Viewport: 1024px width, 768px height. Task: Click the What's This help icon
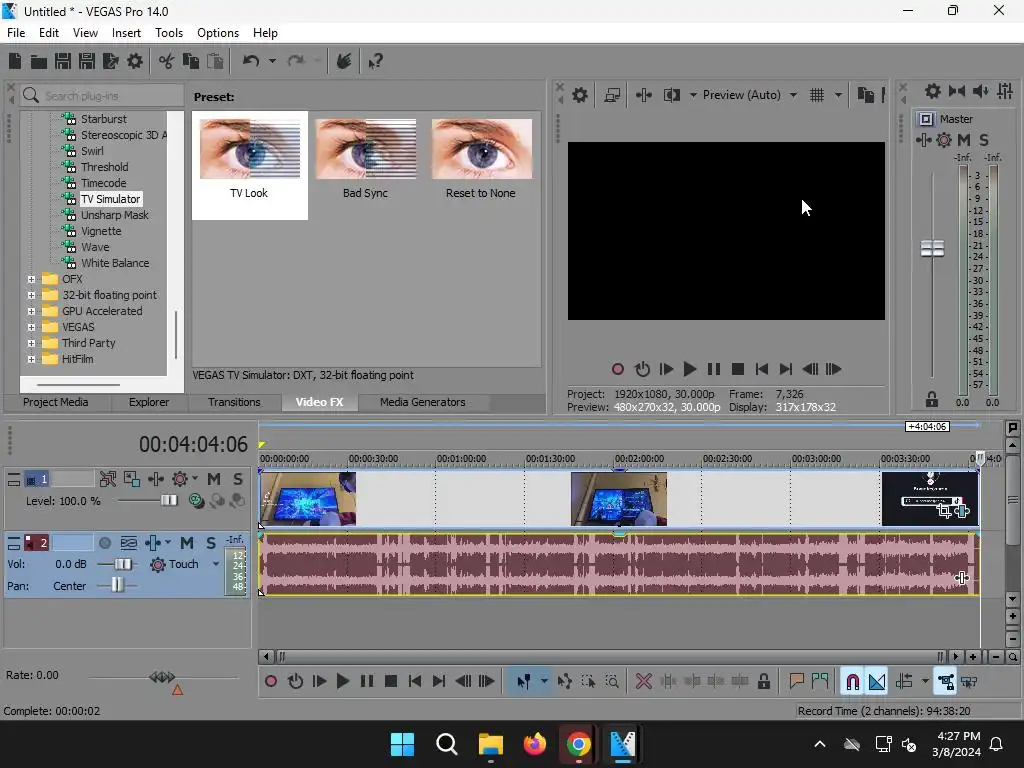coord(376,61)
